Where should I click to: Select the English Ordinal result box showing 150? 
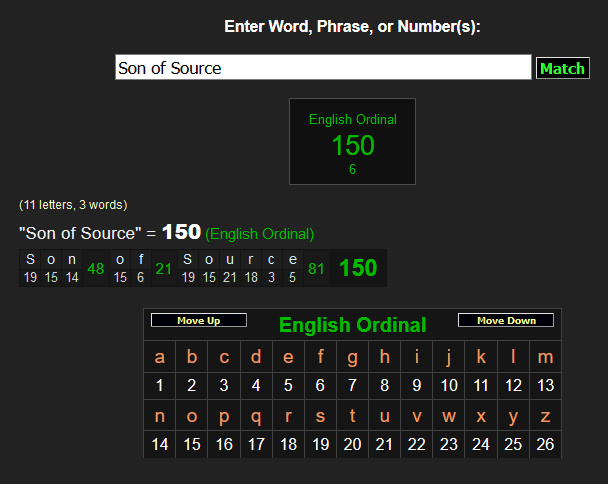[352, 141]
